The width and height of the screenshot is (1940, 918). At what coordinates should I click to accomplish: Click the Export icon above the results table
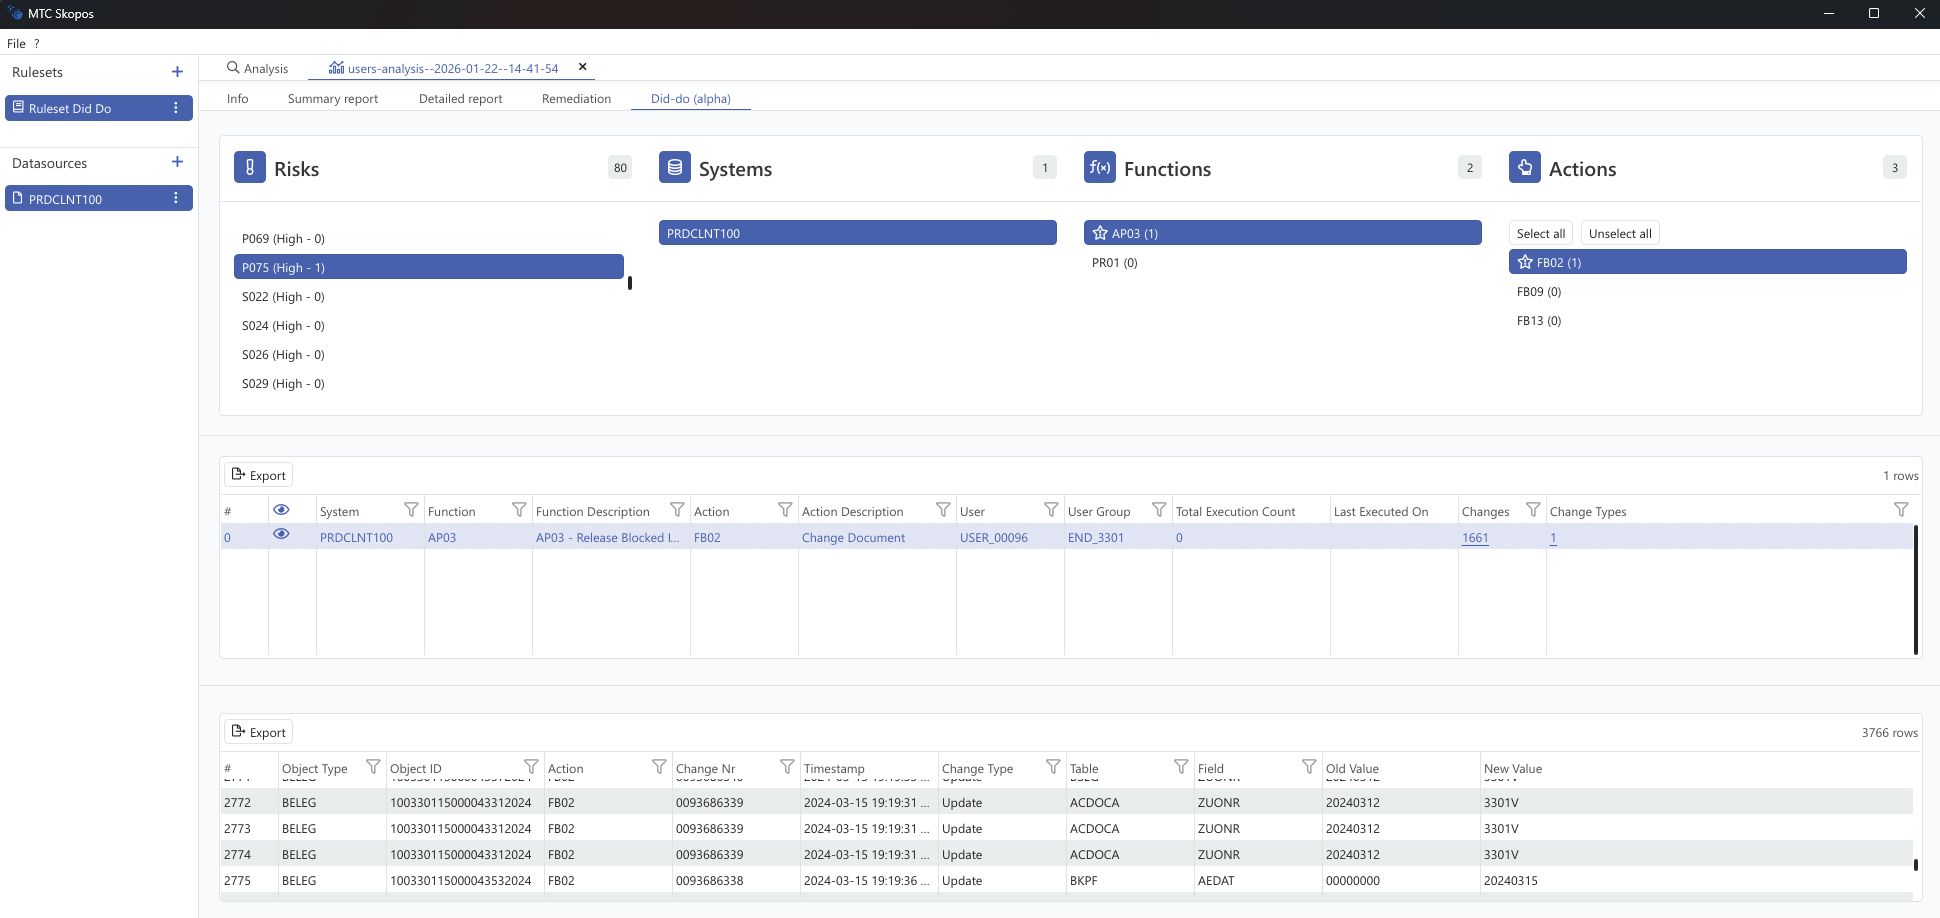[x=239, y=474]
